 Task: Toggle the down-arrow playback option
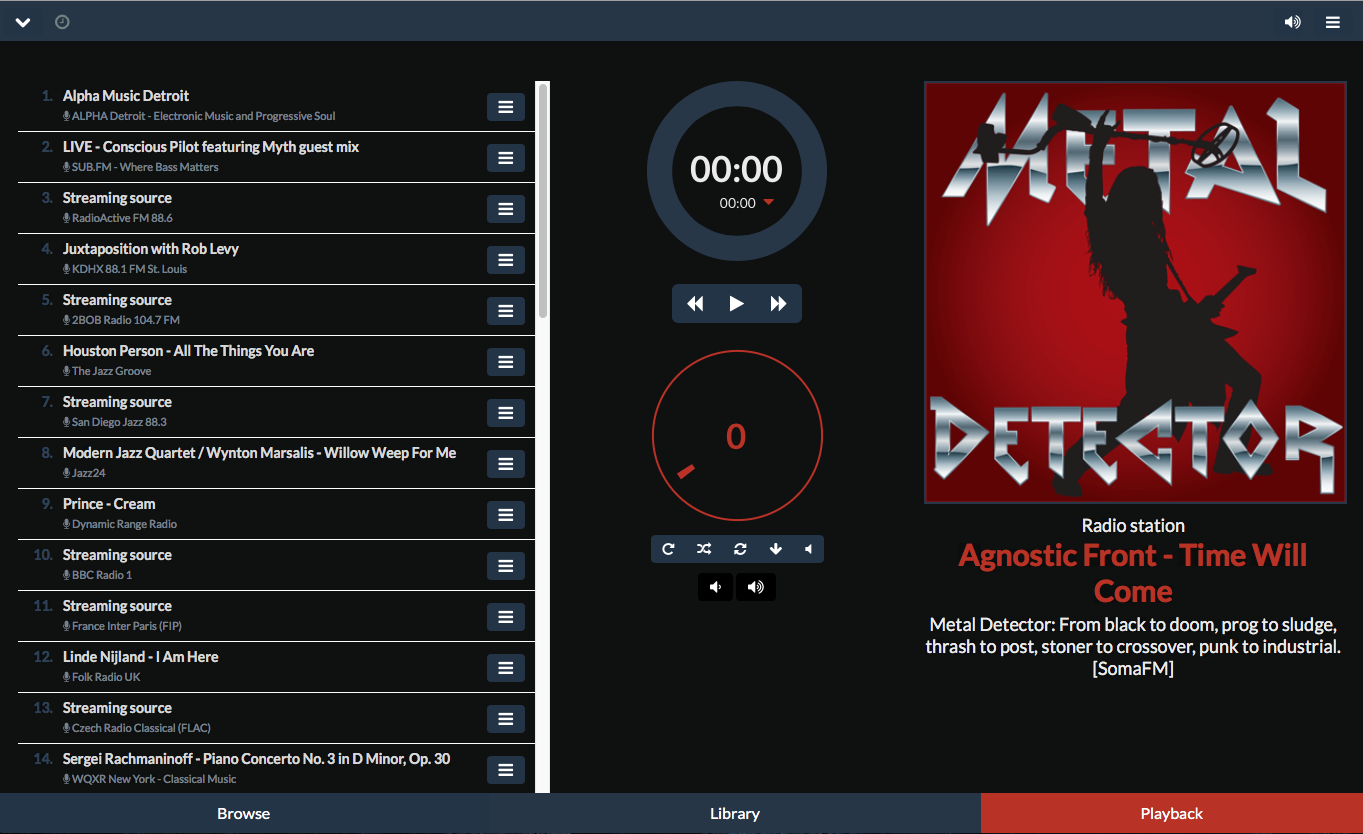pos(775,549)
